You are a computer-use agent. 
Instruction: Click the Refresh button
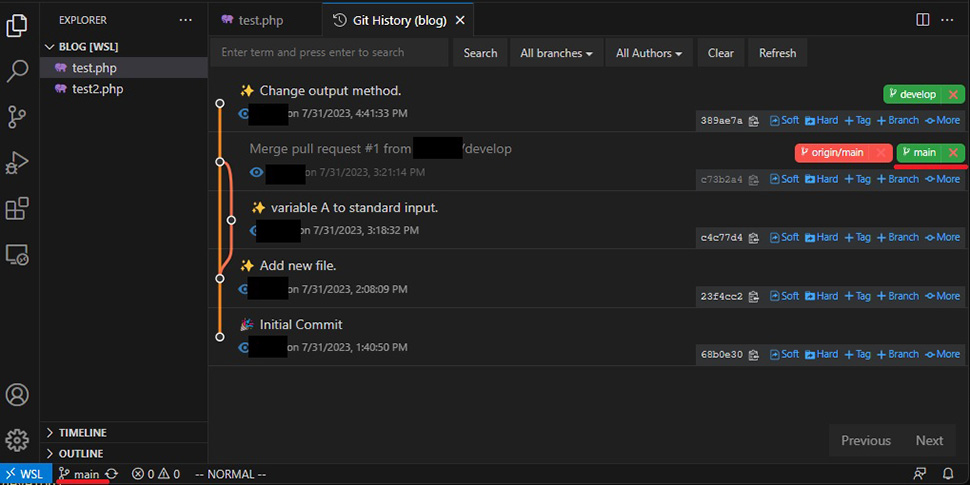click(x=778, y=53)
